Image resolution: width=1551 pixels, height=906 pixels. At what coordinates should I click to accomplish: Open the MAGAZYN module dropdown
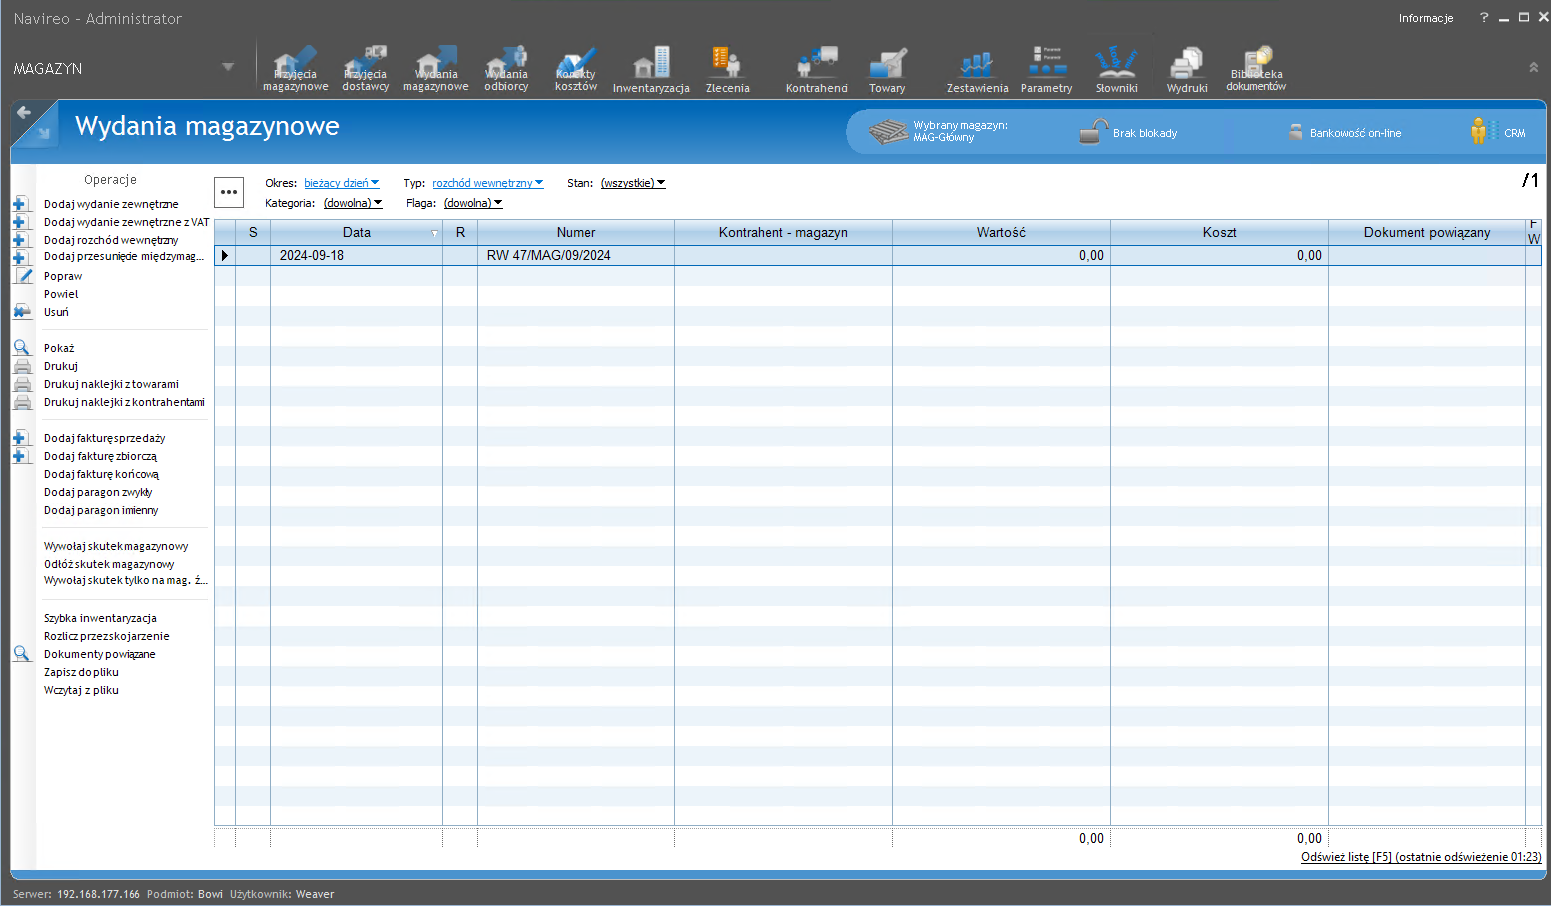(227, 68)
